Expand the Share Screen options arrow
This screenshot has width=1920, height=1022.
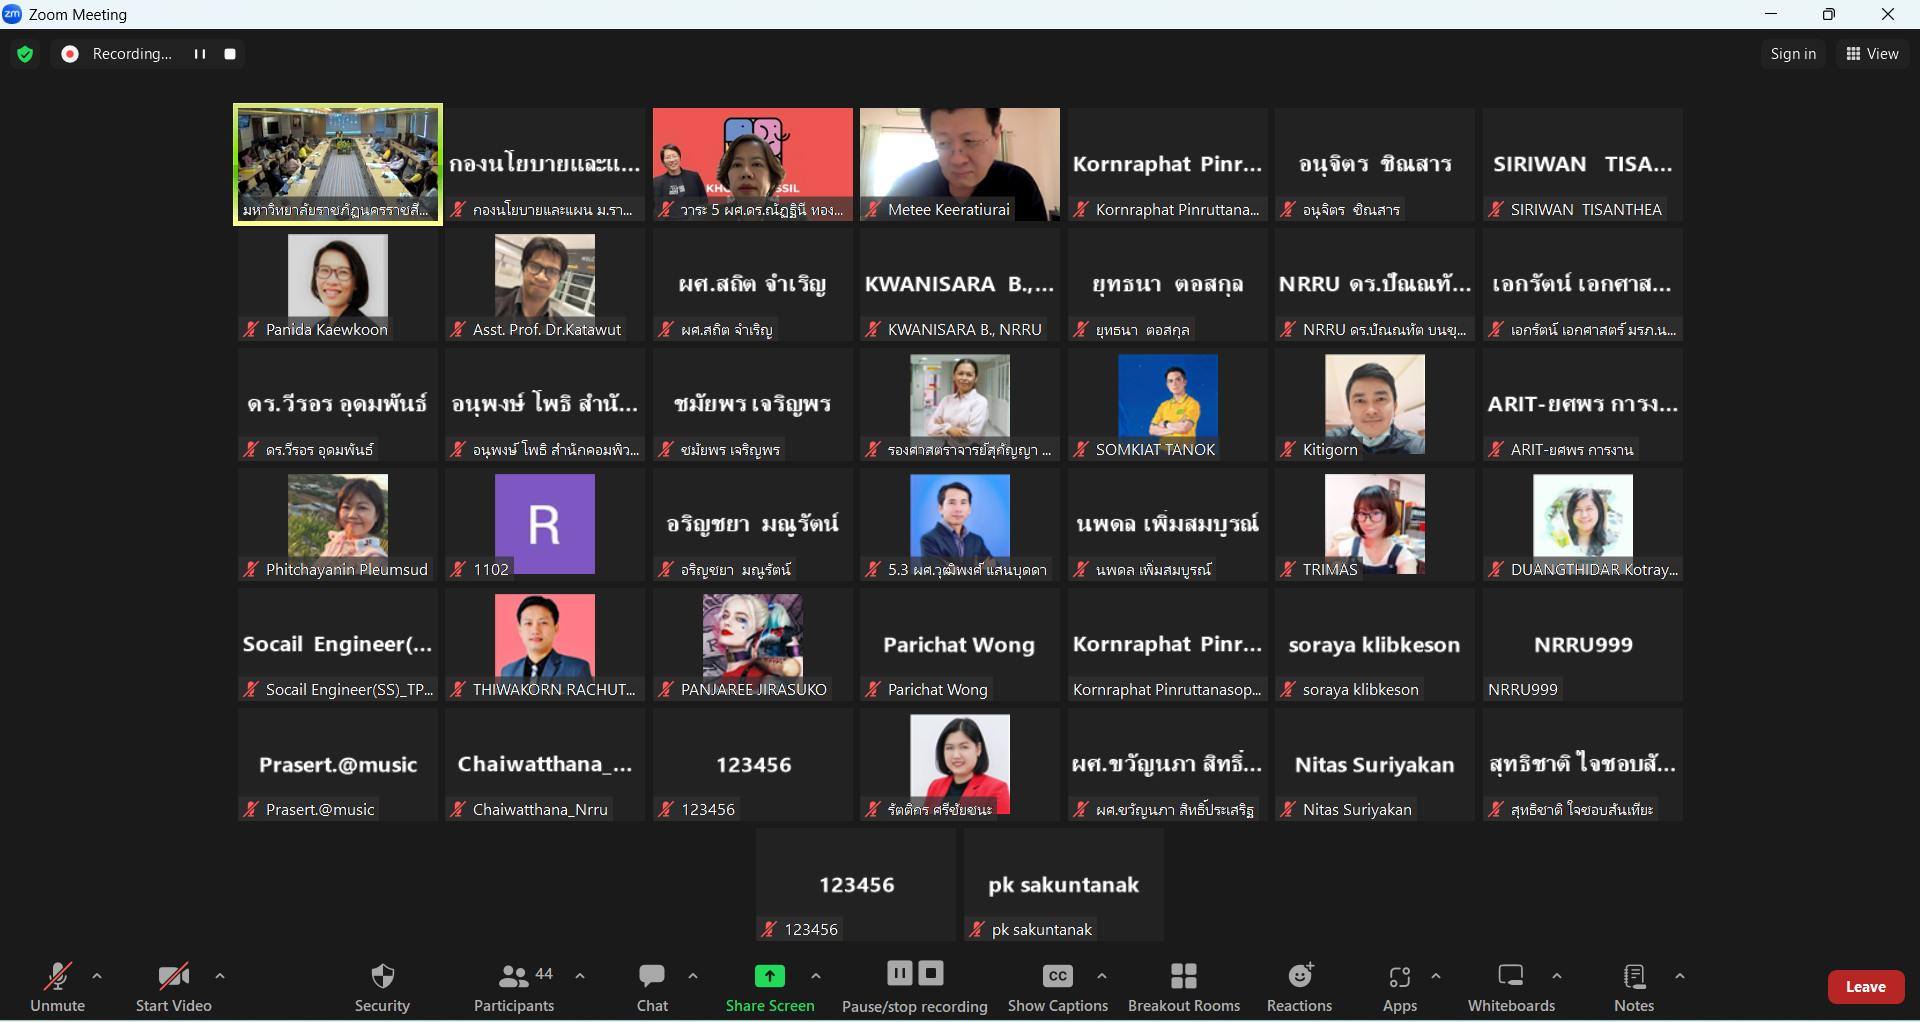[816, 976]
